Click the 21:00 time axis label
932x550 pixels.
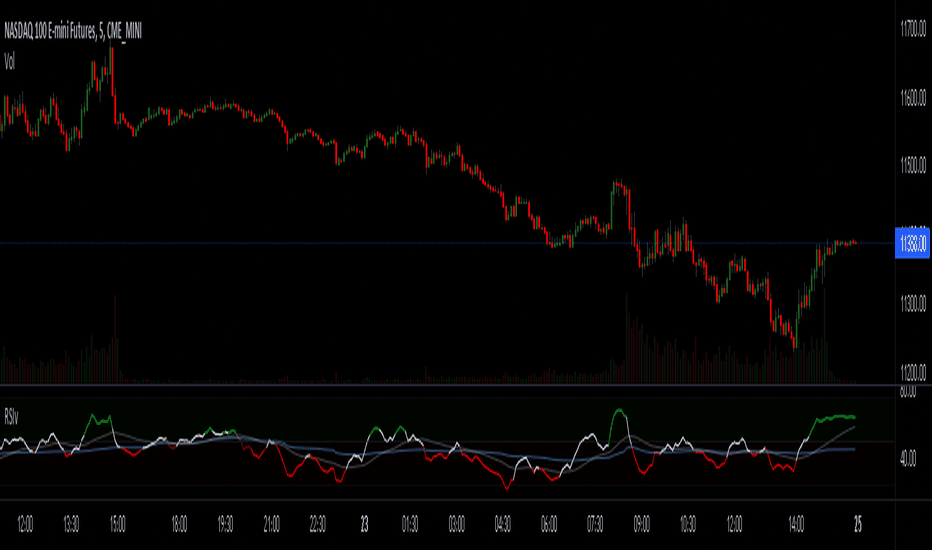271,524
